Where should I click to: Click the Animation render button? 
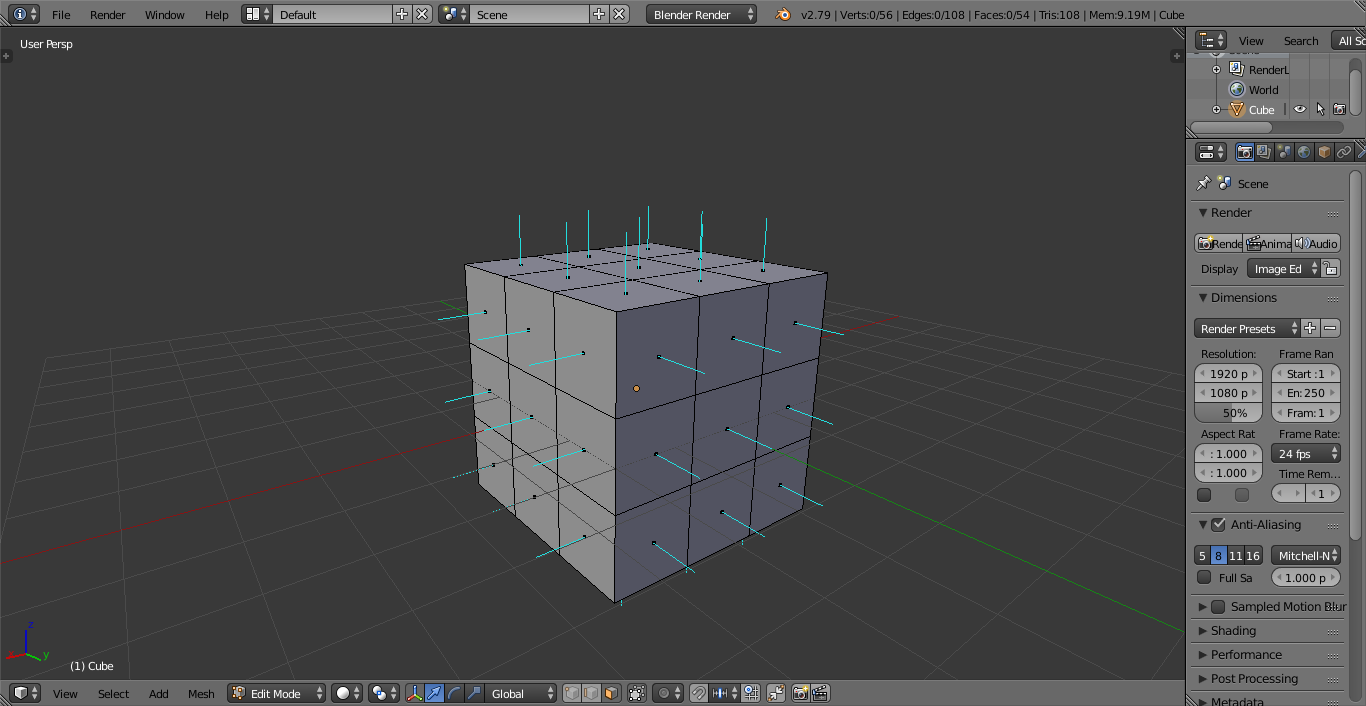click(1267, 244)
